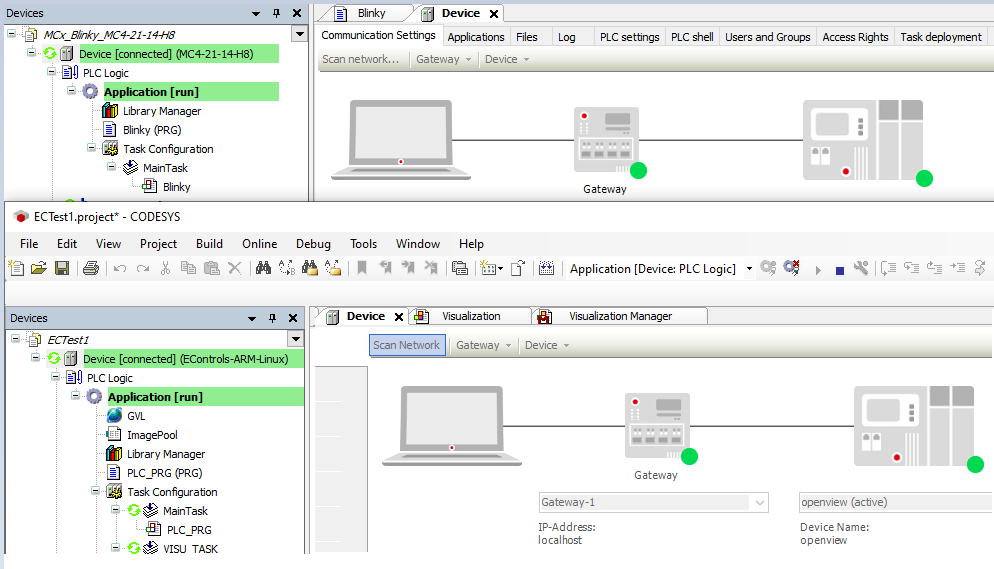Open the Tools menu
This screenshot has height=569, width=994.
[x=363, y=244]
